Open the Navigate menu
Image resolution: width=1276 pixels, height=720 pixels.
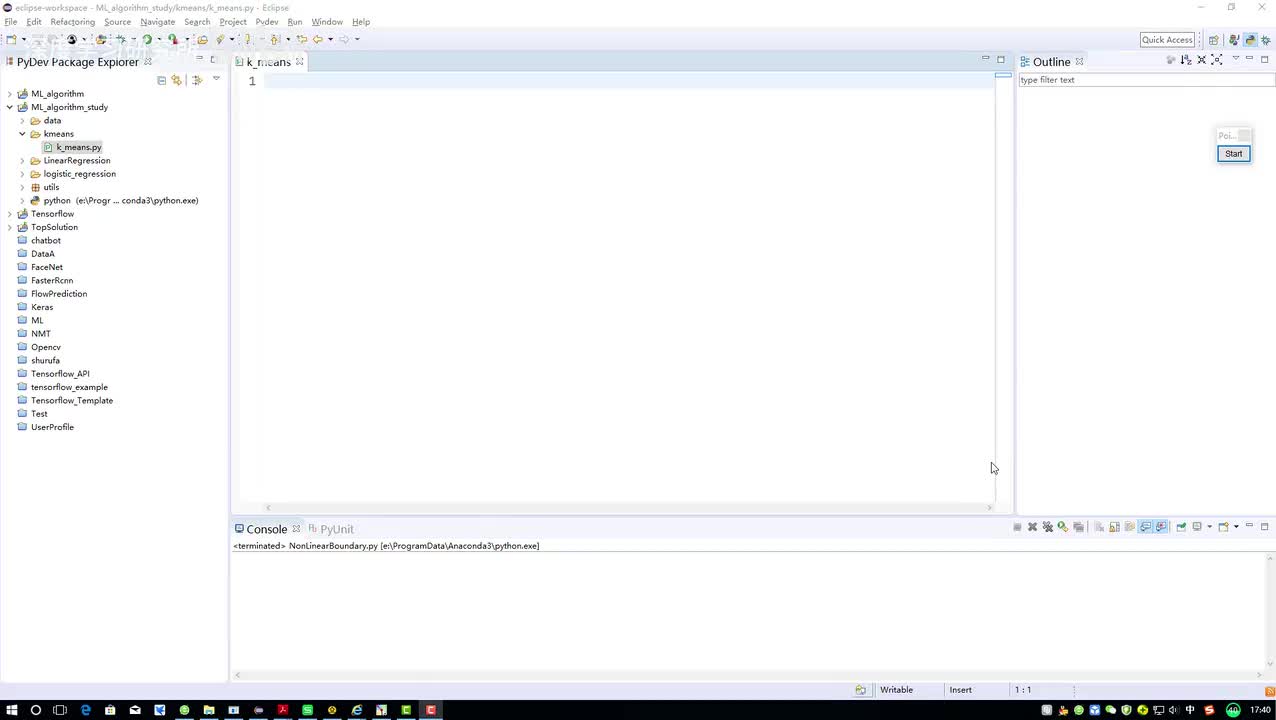pyautogui.click(x=157, y=22)
